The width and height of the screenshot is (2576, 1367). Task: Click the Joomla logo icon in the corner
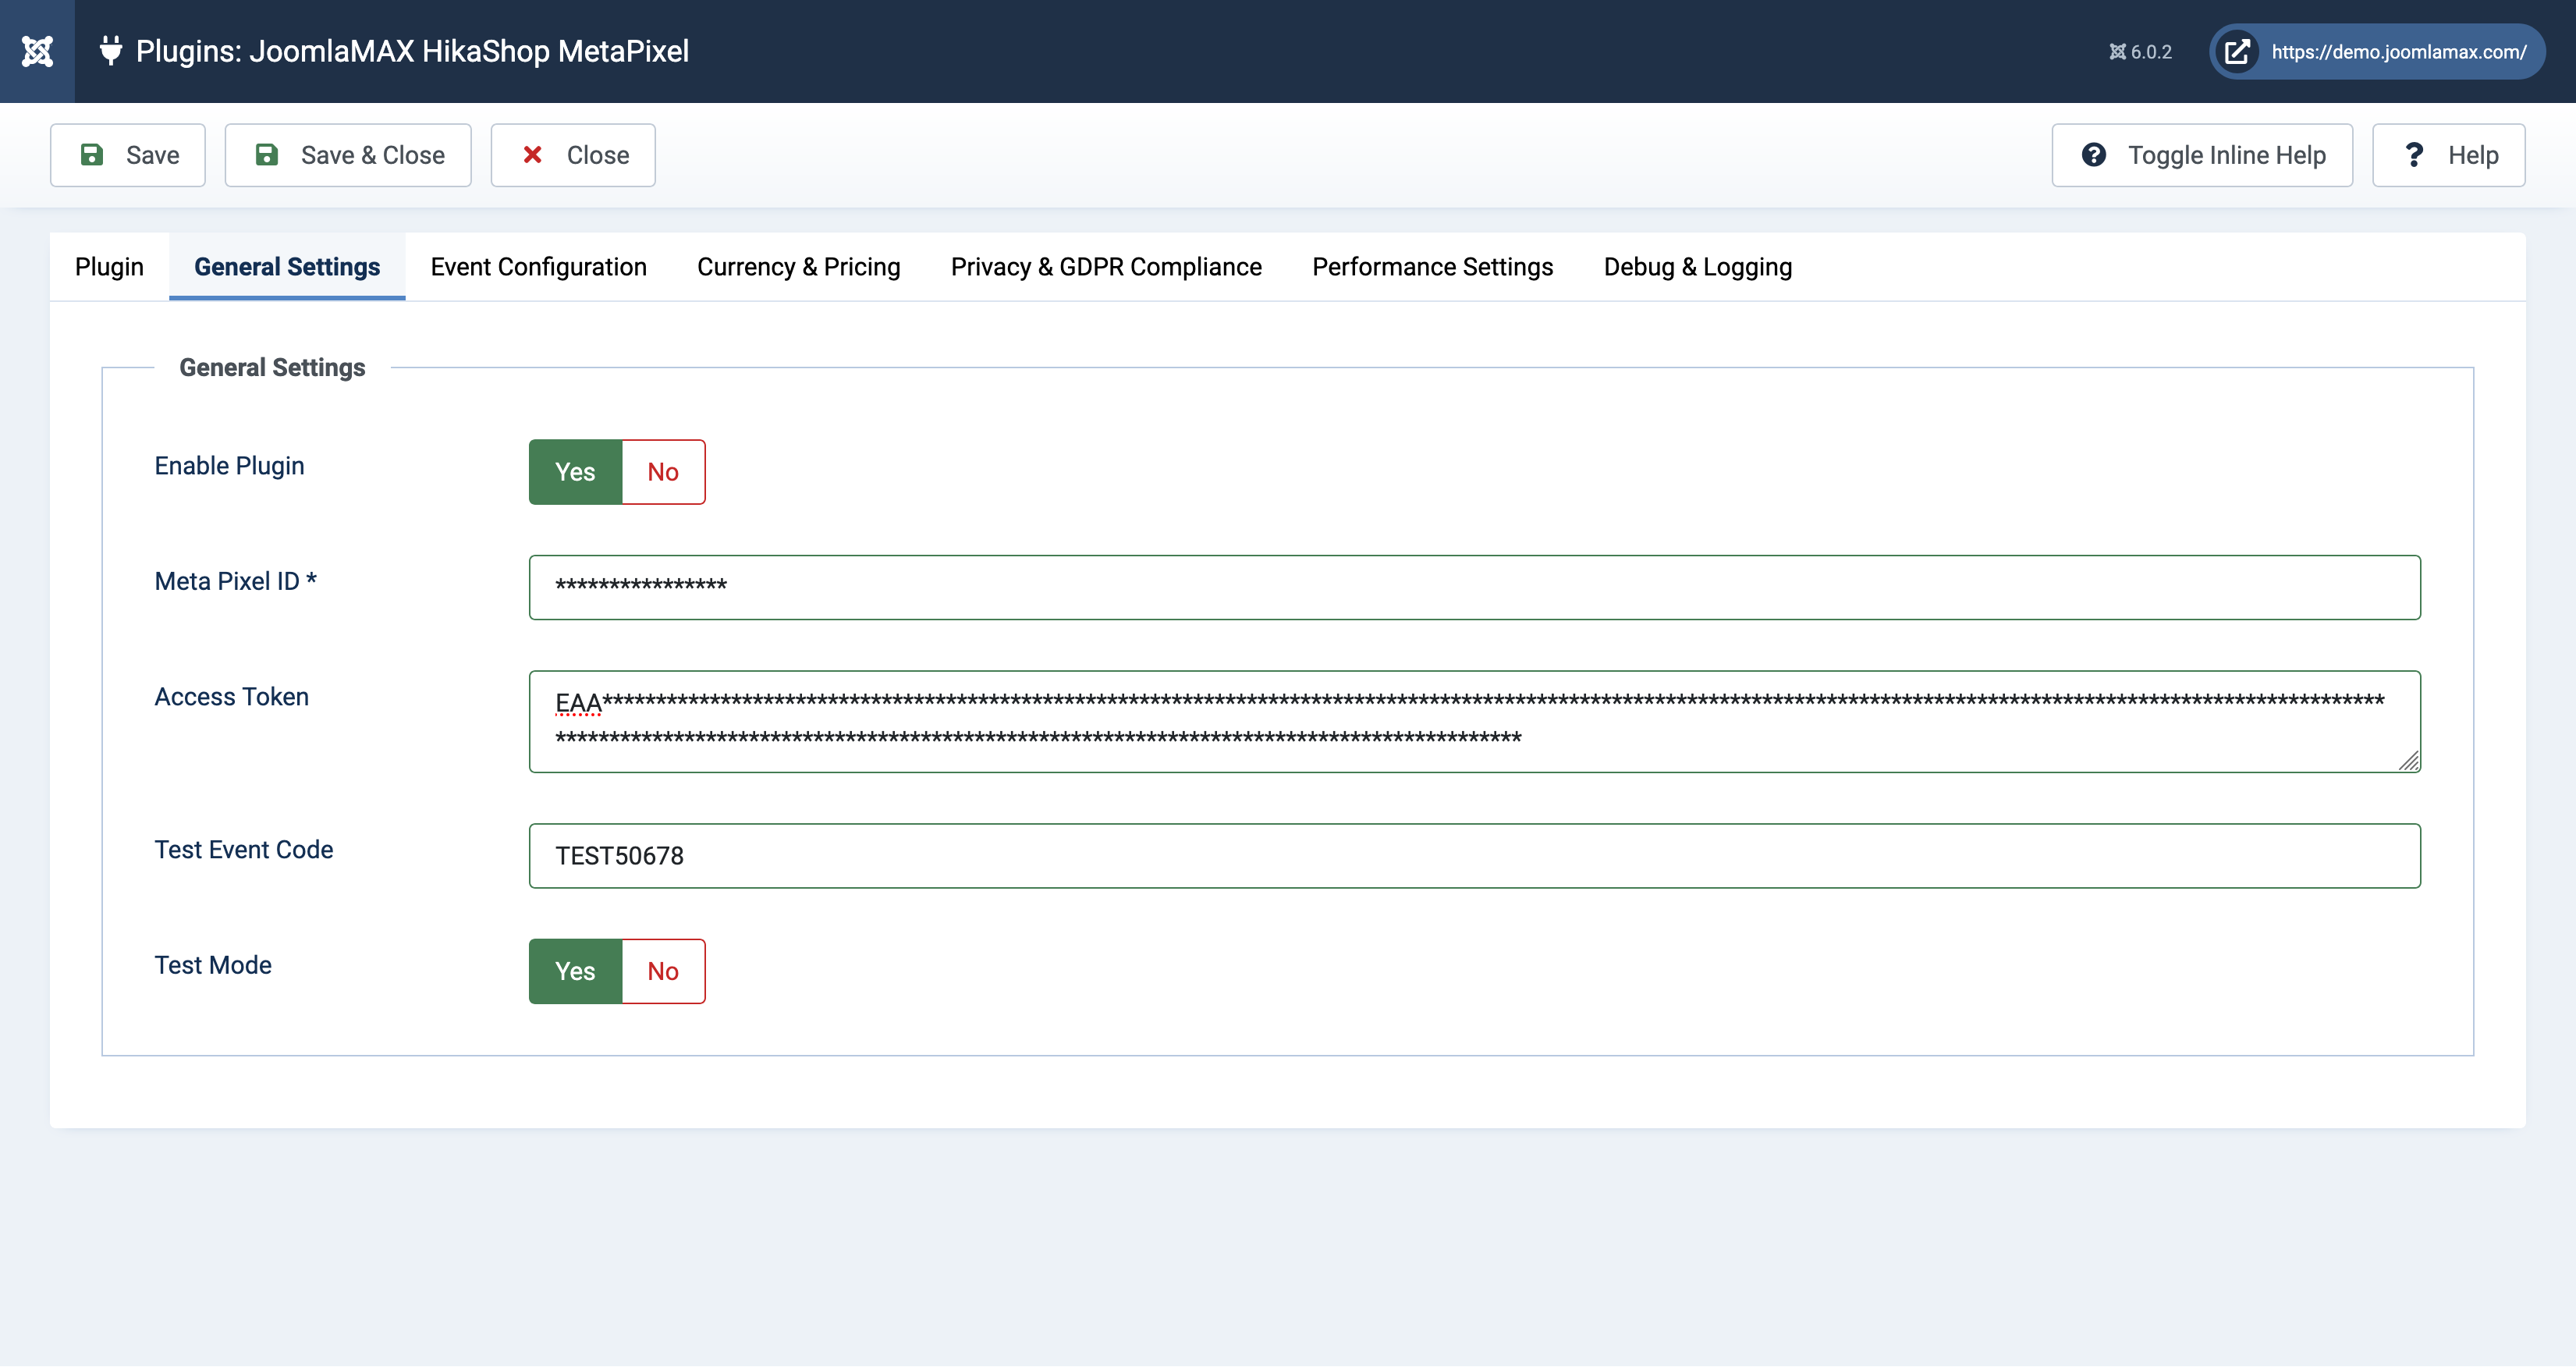click(x=37, y=51)
